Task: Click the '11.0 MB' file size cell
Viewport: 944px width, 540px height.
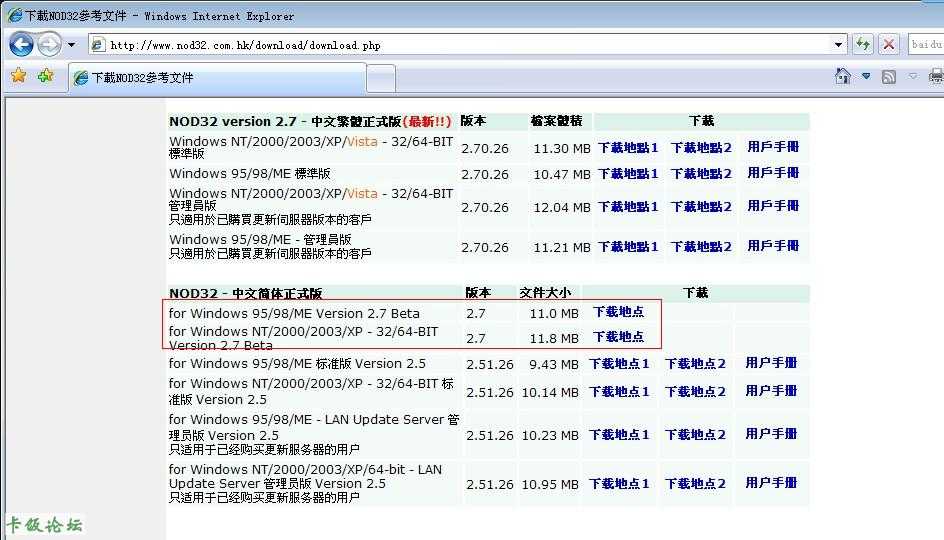Action: [554, 314]
